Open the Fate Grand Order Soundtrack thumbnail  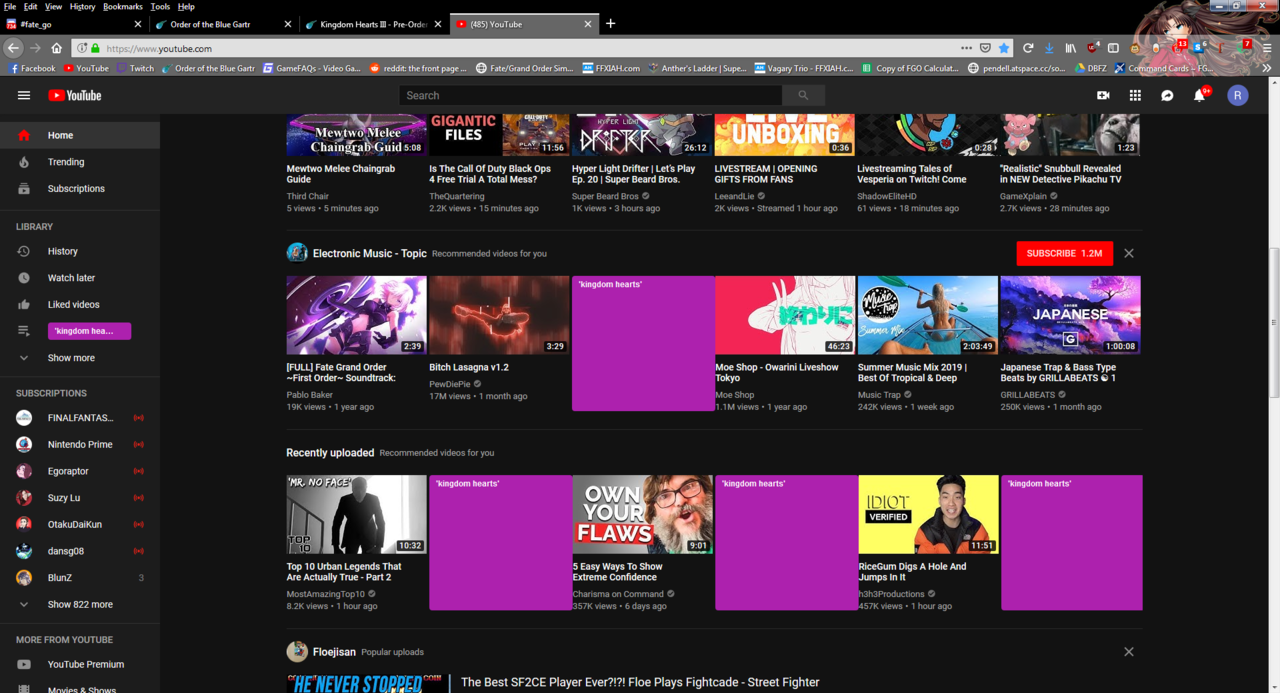click(356, 315)
